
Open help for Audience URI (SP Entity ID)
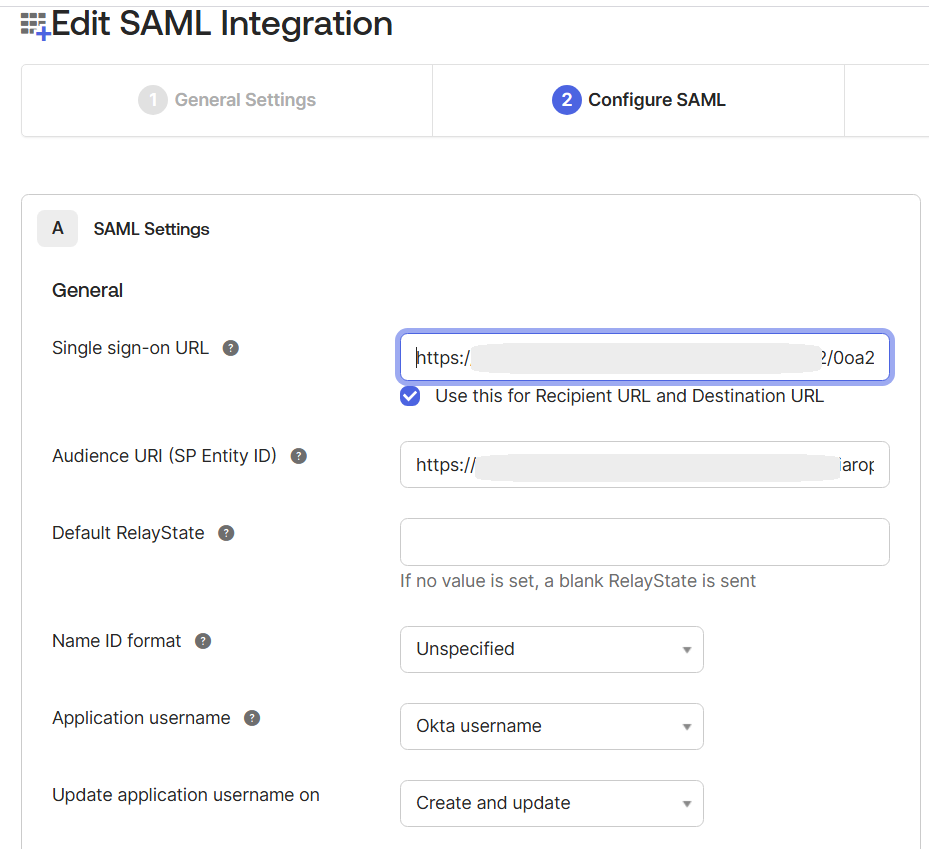pos(299,456)
